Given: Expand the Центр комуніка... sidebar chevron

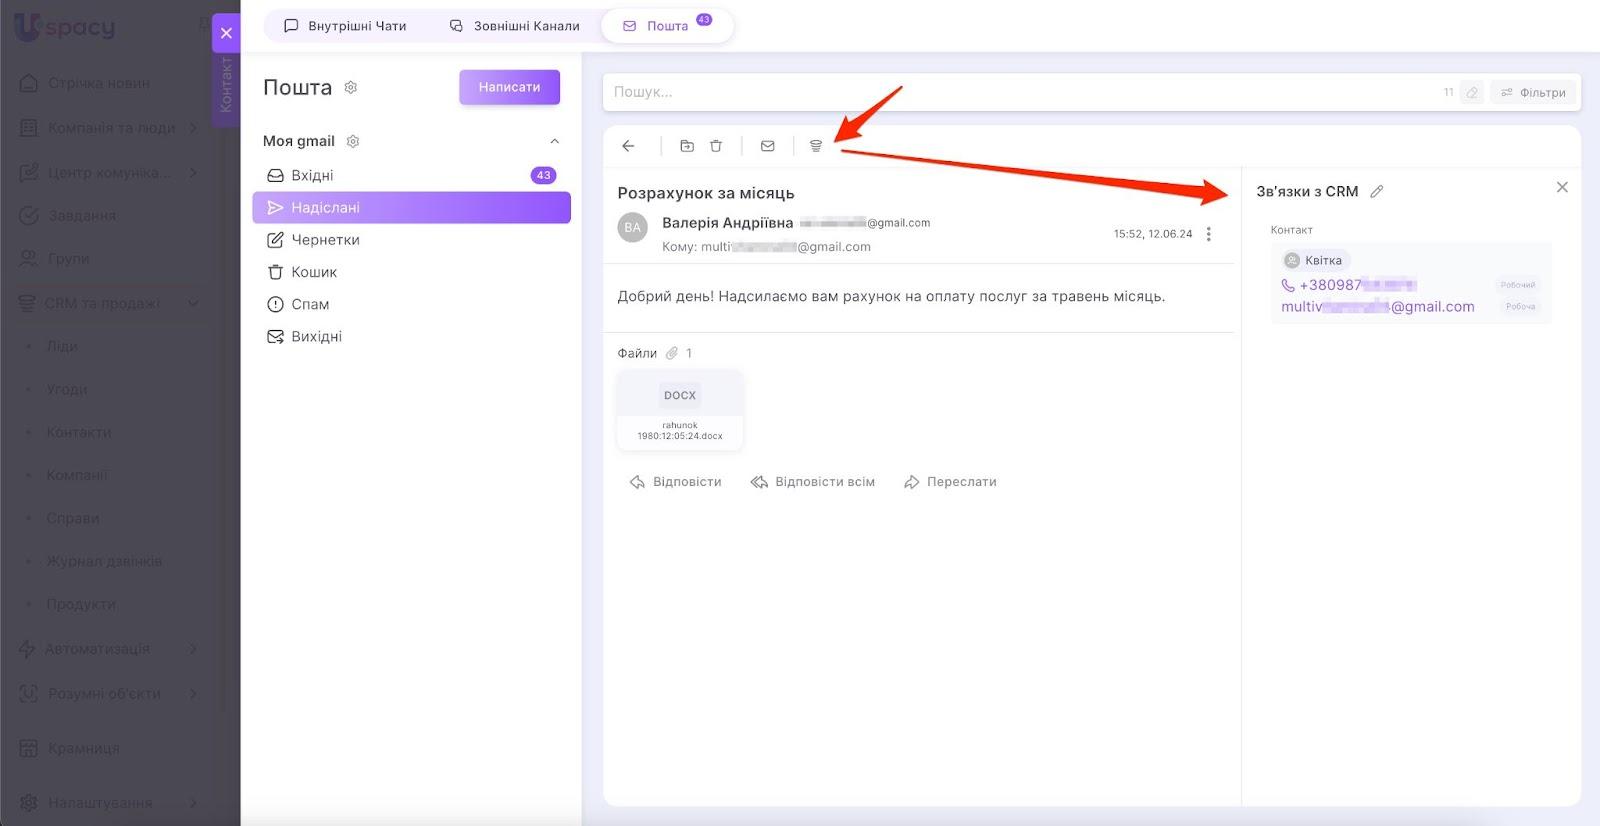Looking at the screenshot, I should 193,172.
